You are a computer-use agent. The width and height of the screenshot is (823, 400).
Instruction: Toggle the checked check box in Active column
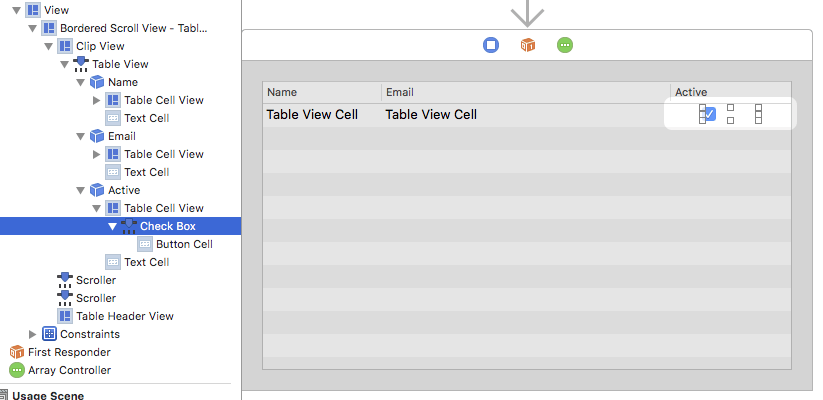pos(709,114)
